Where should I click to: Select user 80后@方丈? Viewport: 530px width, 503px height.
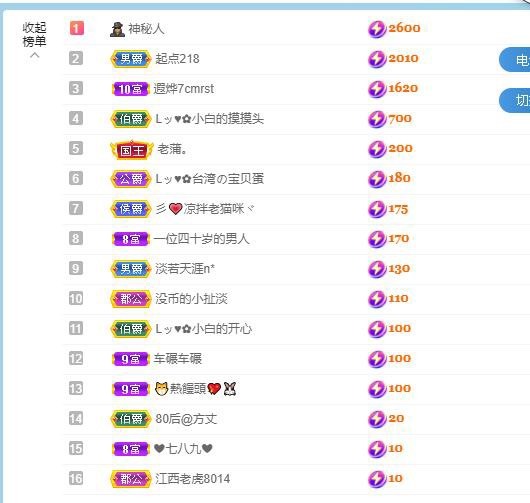point(186,419)
